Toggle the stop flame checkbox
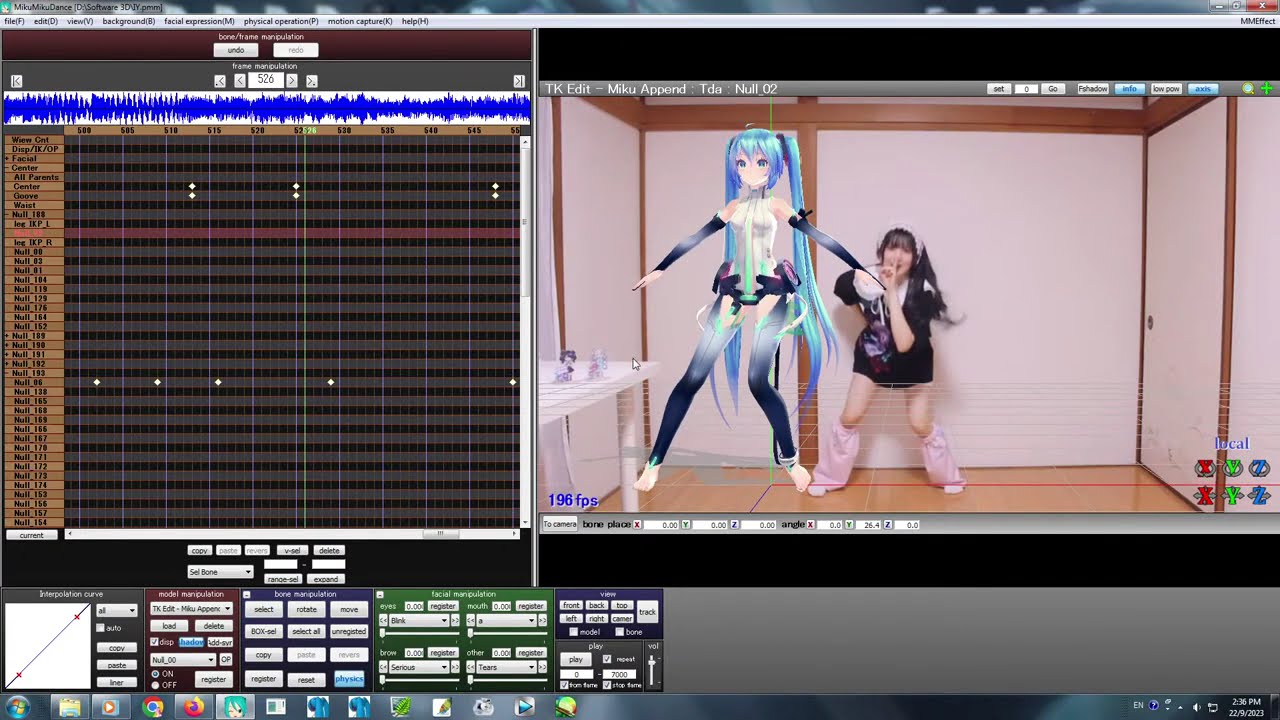1280x720 pixels. coord(607,685)
